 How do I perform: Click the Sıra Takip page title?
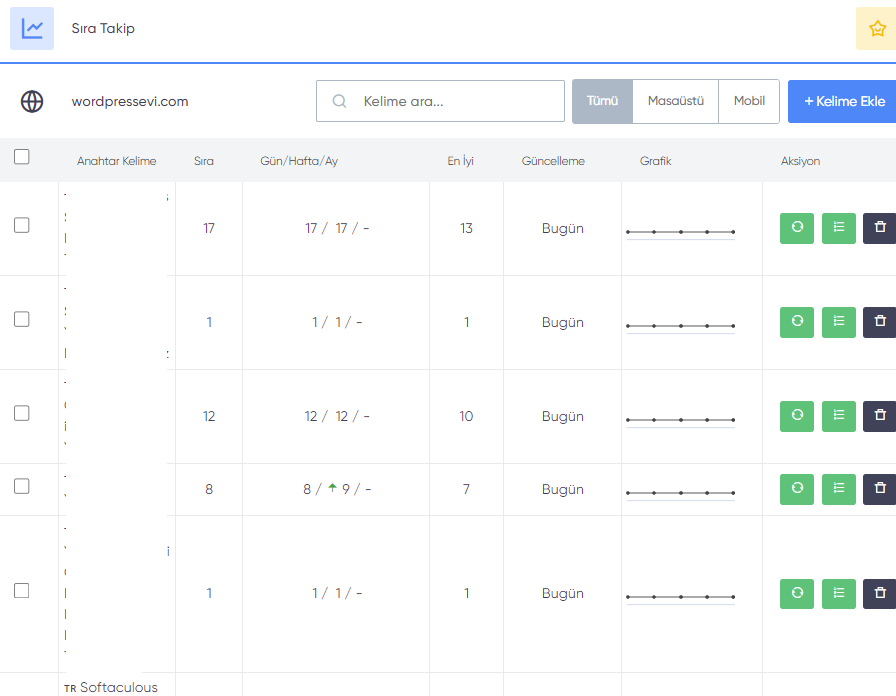point(103,29)
